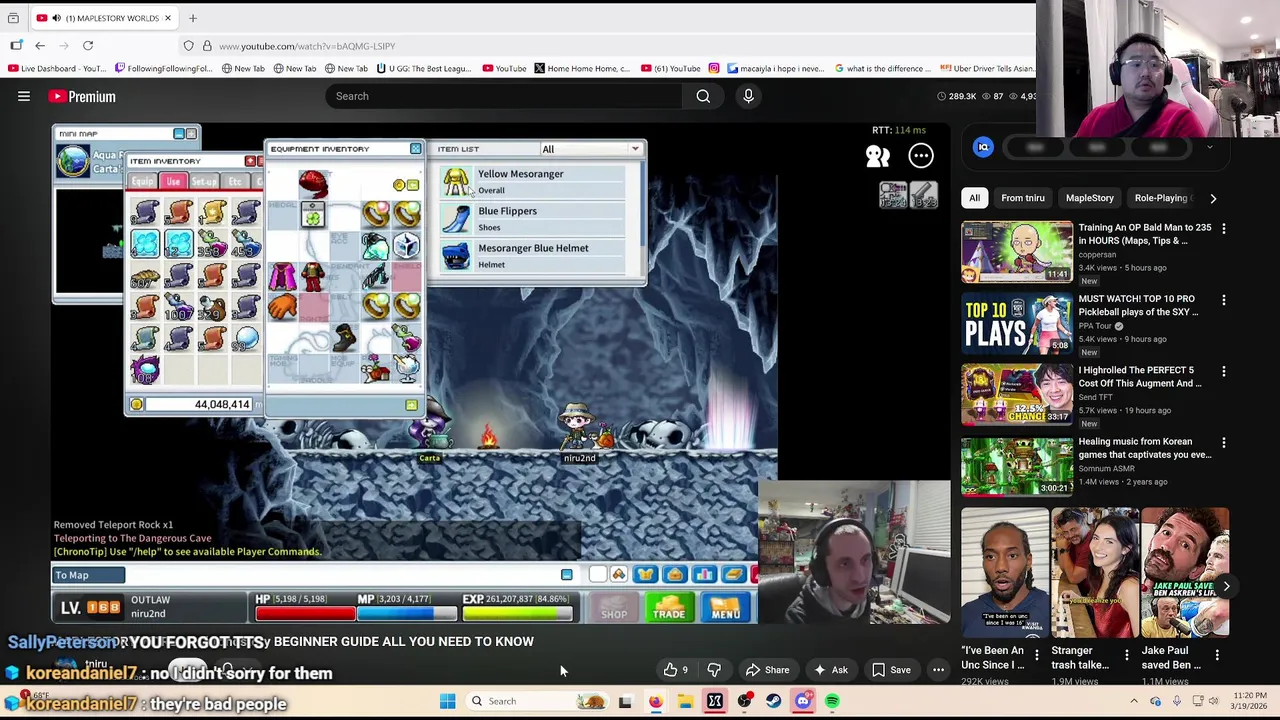Image resolution: width=1280 pixels, height=720 pixels.
Task: Toggle the chat window blue button
Action: point(566,575)
